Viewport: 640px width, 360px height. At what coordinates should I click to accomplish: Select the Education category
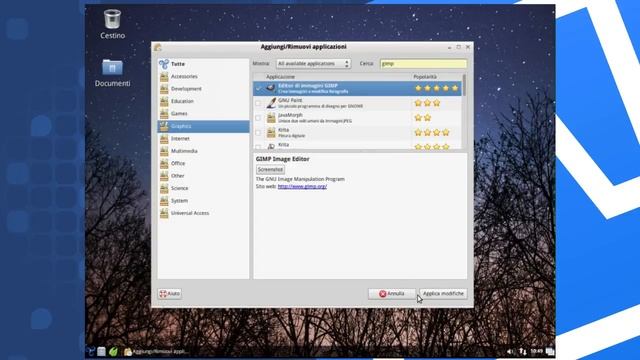(204, 101)
